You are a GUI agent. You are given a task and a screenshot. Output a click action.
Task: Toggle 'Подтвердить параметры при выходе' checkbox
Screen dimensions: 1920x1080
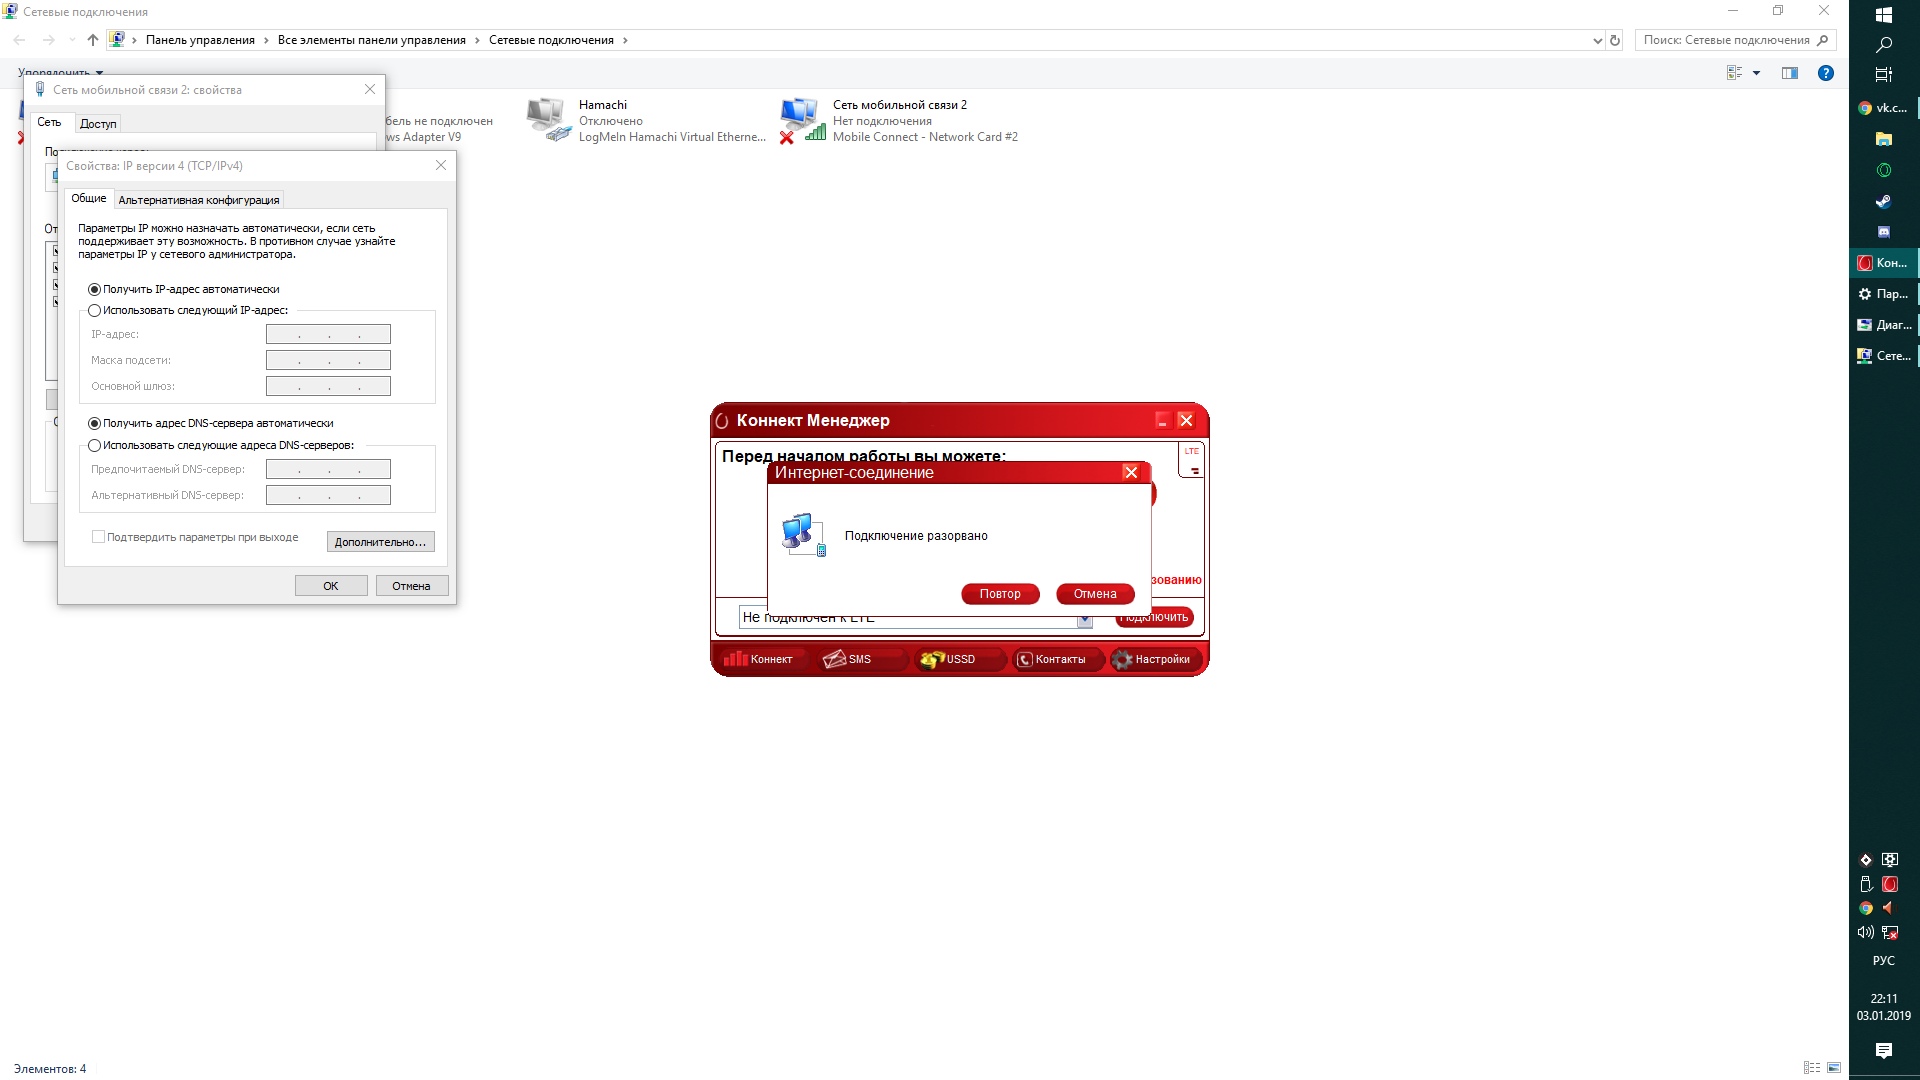[x=98, y=537]
